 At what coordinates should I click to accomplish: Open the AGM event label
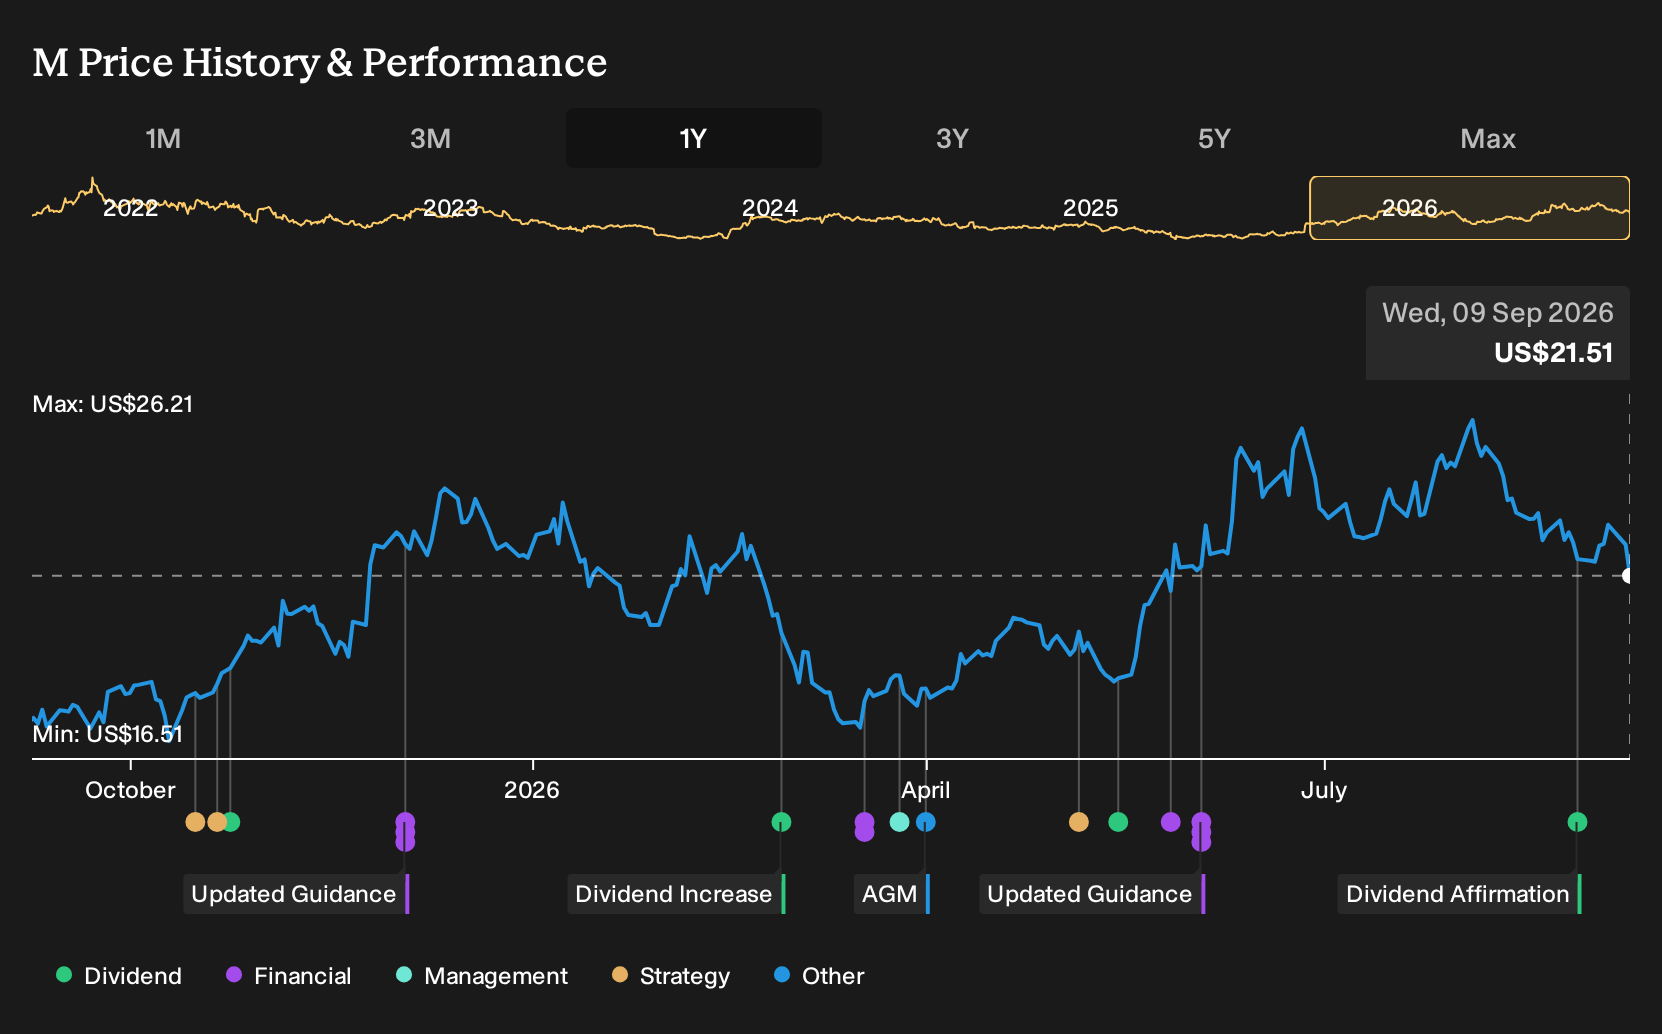click(892, 894)
